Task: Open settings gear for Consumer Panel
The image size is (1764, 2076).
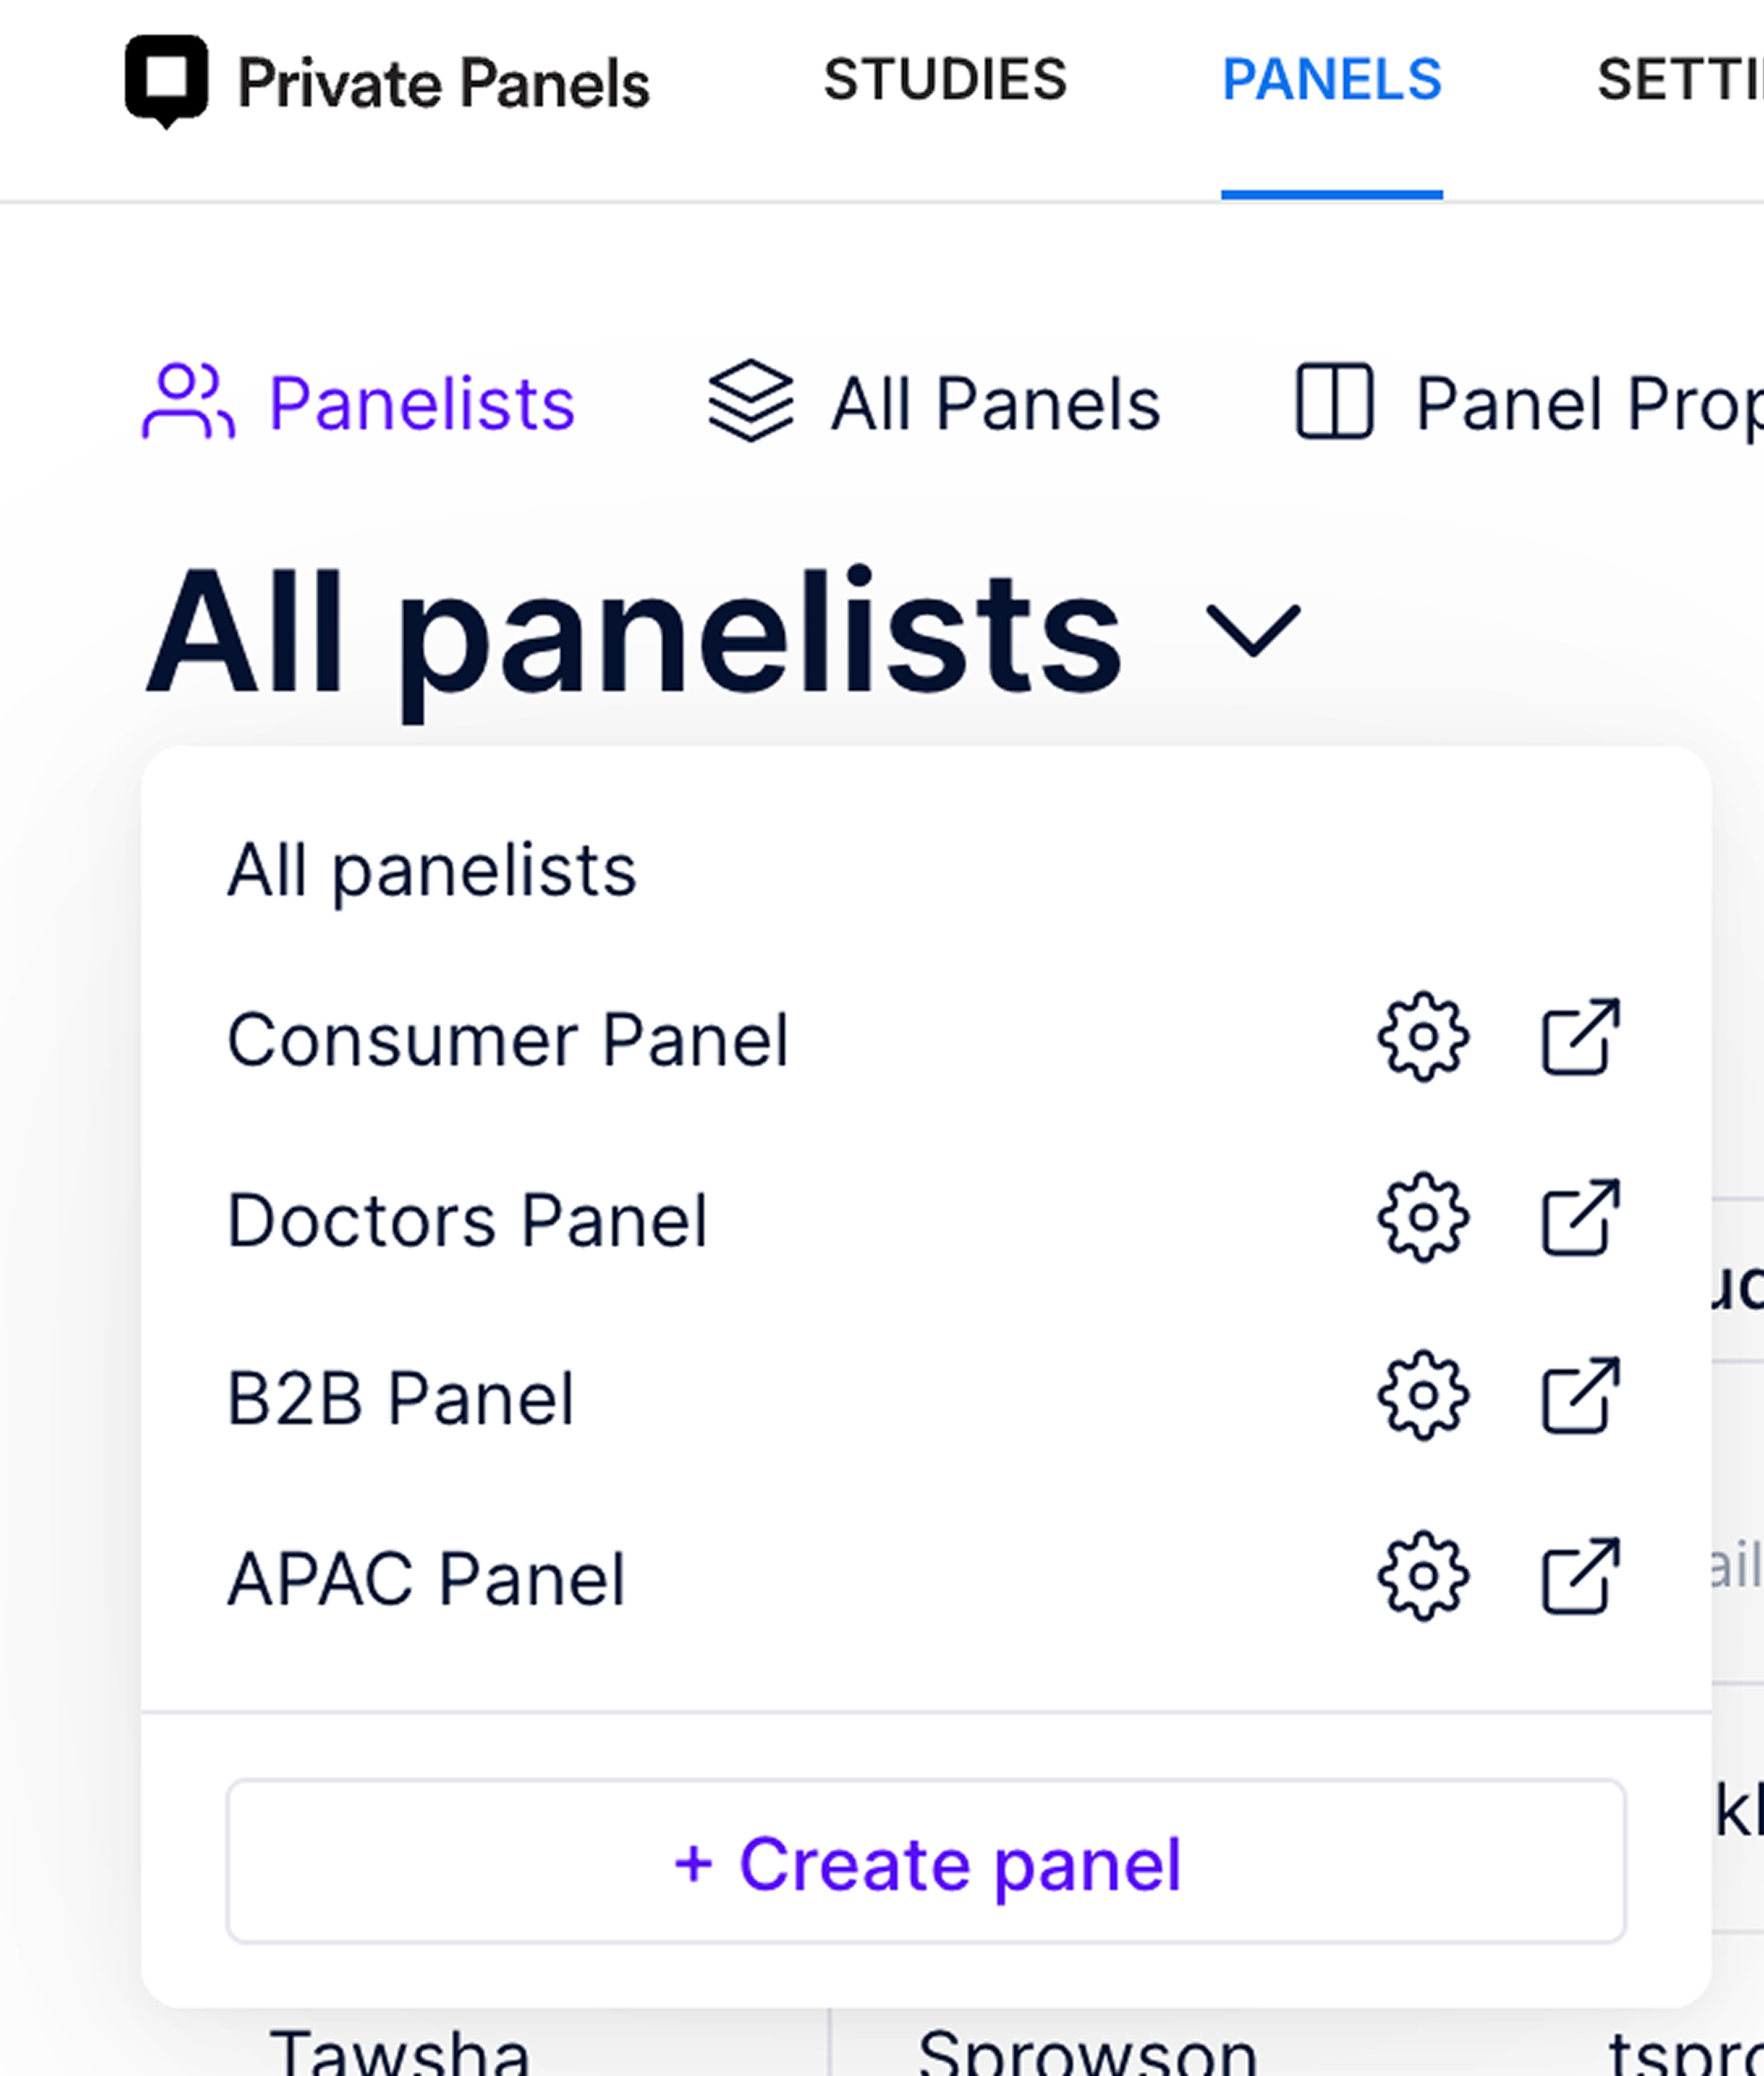Action: click(1423, 1037)
